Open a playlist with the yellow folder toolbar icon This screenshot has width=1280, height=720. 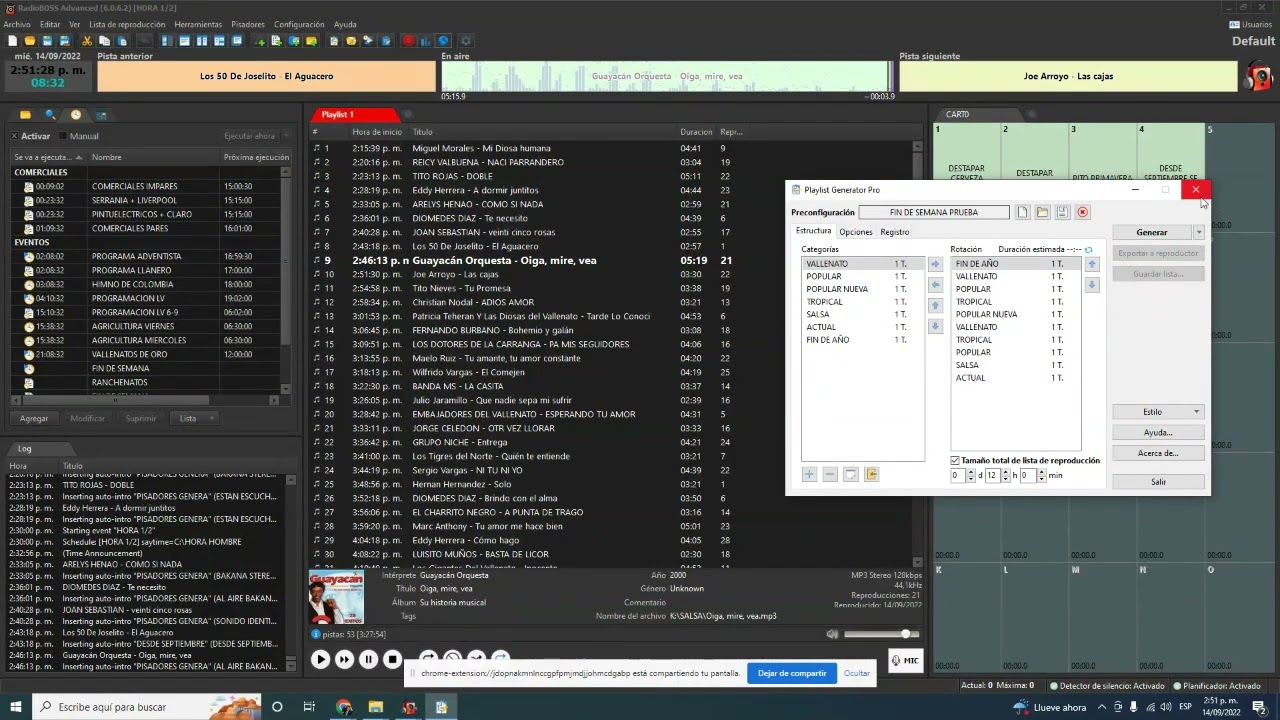point(30,41)
